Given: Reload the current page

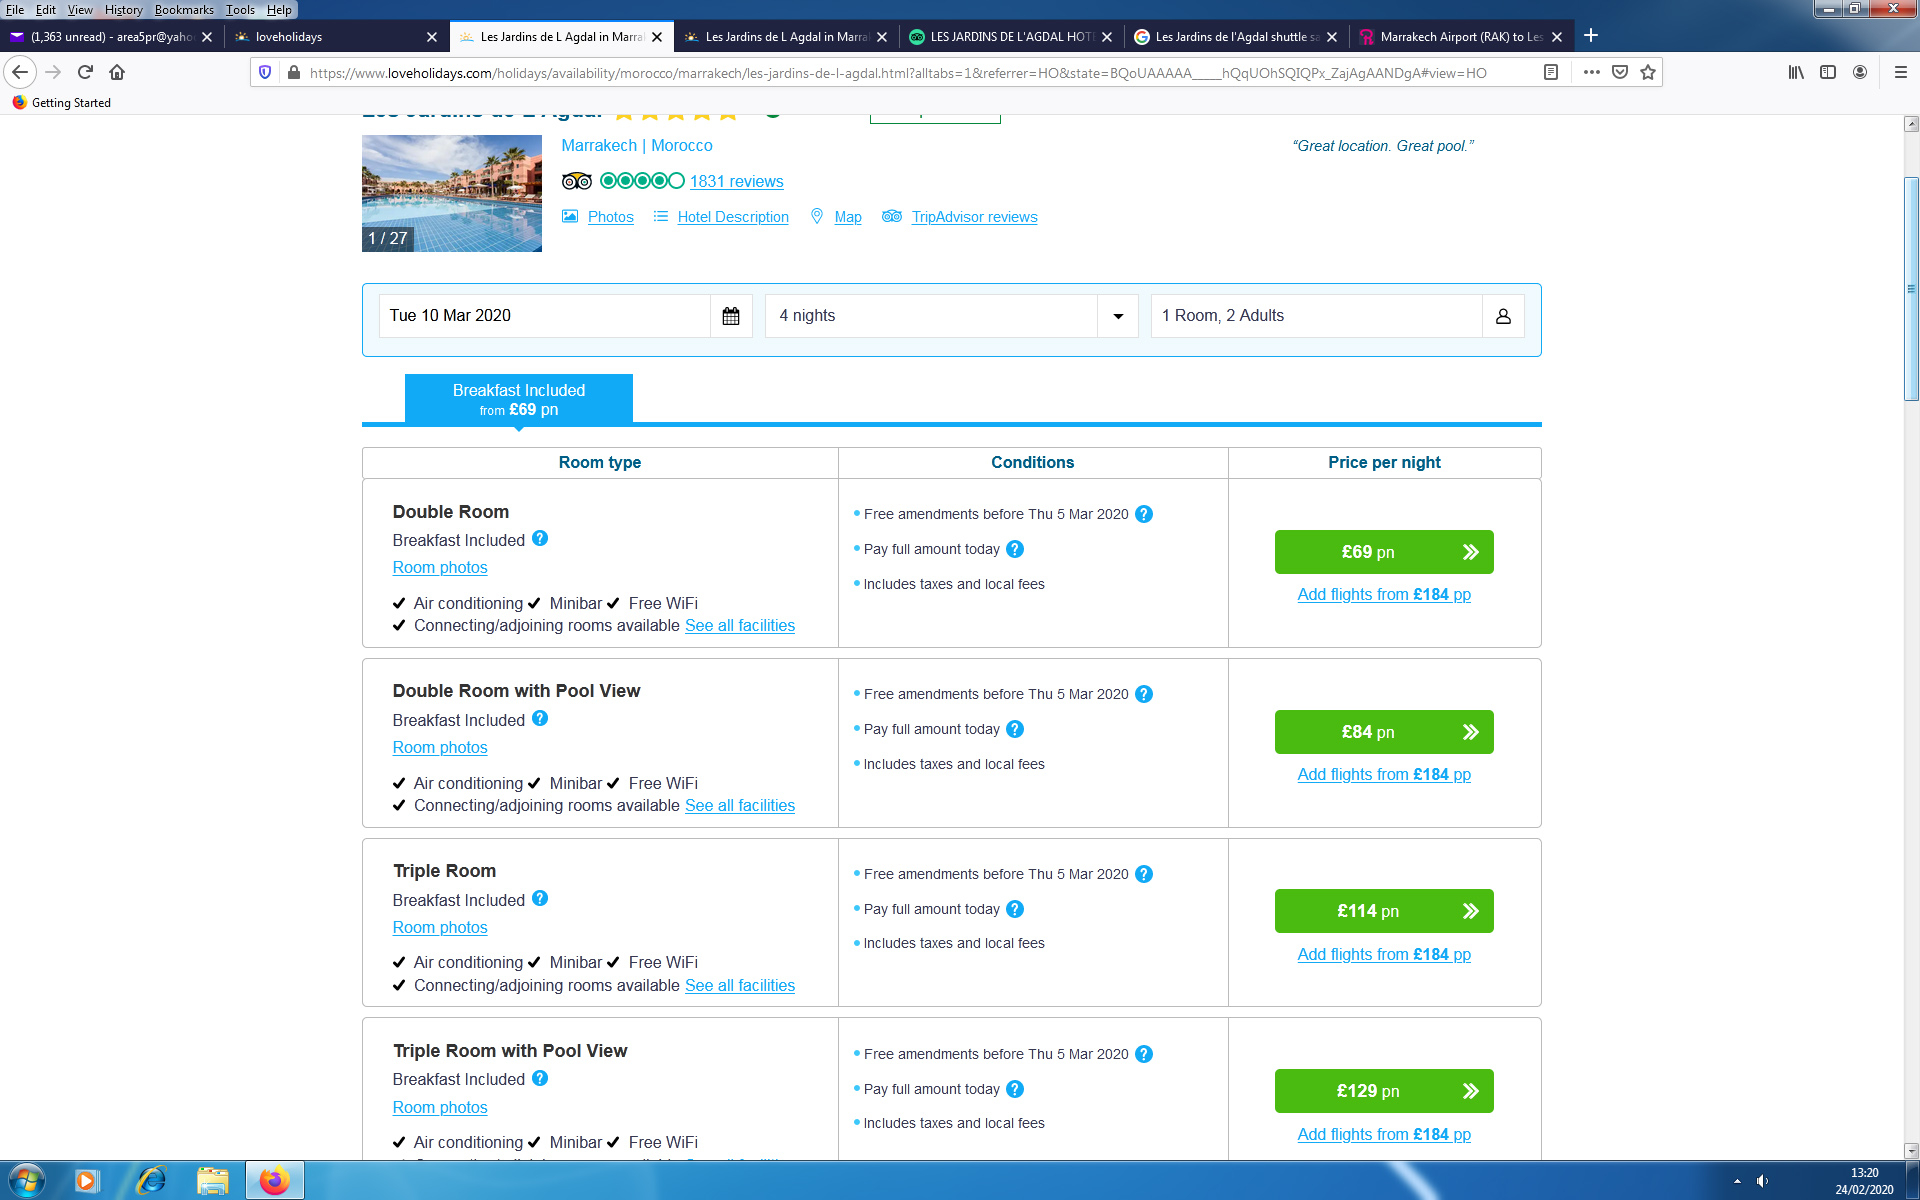Looking at the screenshot, I should [85, 72].
